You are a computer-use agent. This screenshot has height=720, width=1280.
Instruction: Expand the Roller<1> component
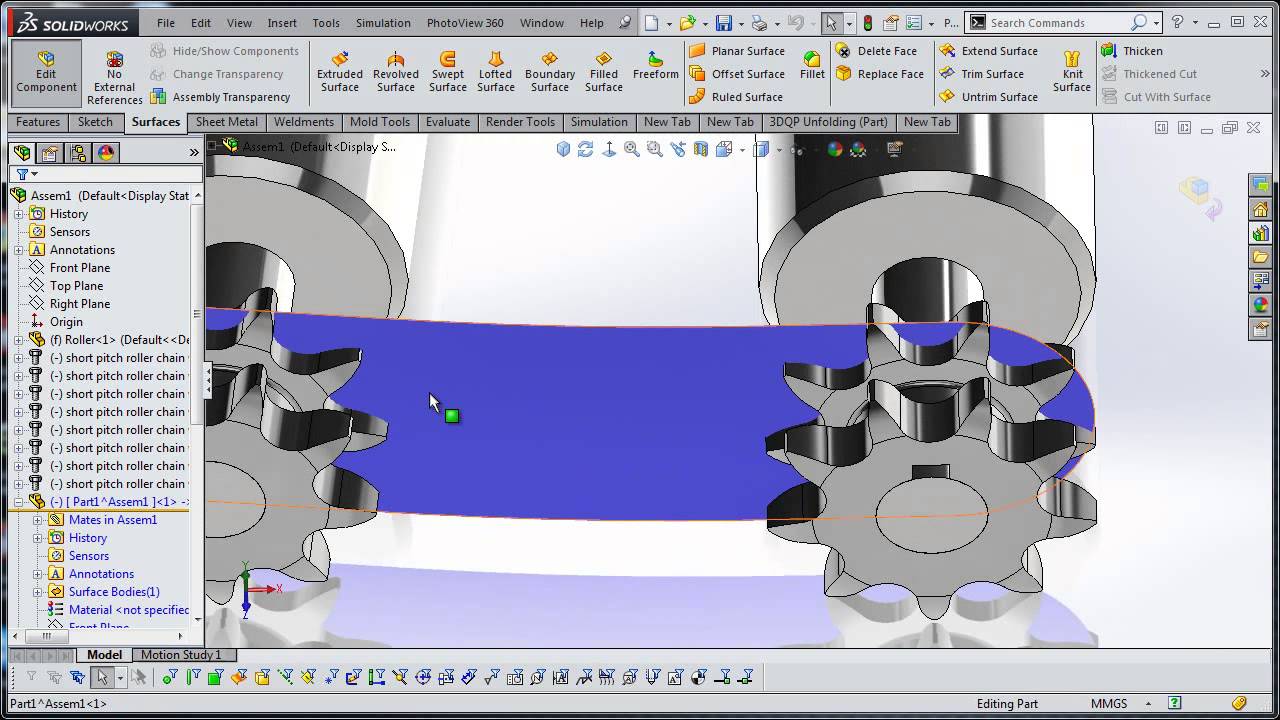point(18,340)
